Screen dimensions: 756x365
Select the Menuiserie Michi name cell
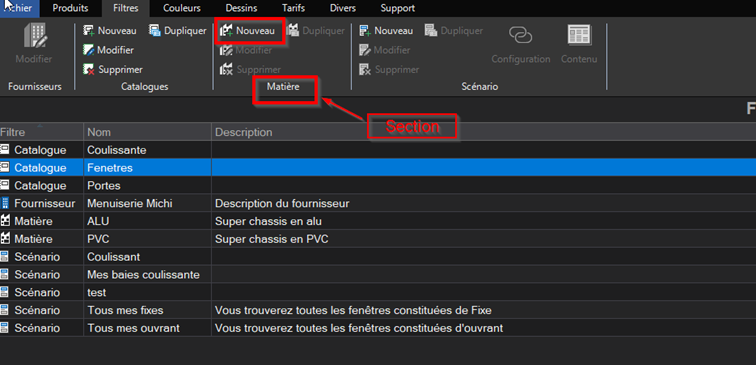[x=148, y=203]
